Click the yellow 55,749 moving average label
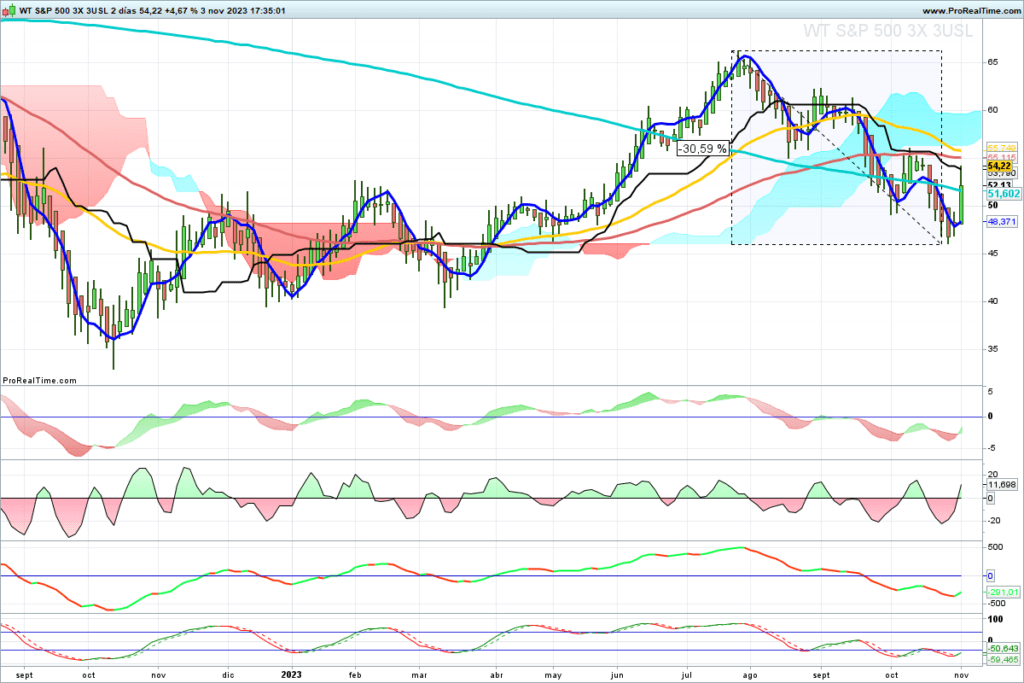Viewport: 1024px width, 683px height. [x=1001, y=149]
